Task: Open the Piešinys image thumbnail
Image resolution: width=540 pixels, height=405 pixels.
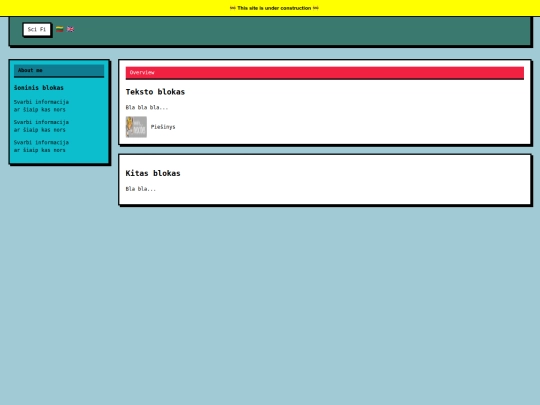Action: pos(136,127)
